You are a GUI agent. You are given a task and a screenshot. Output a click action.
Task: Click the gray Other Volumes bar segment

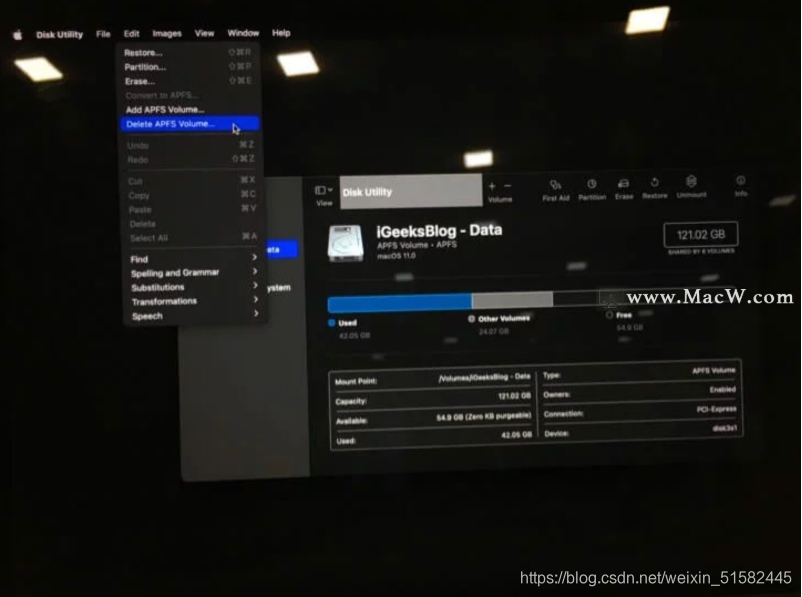point(512,300)
